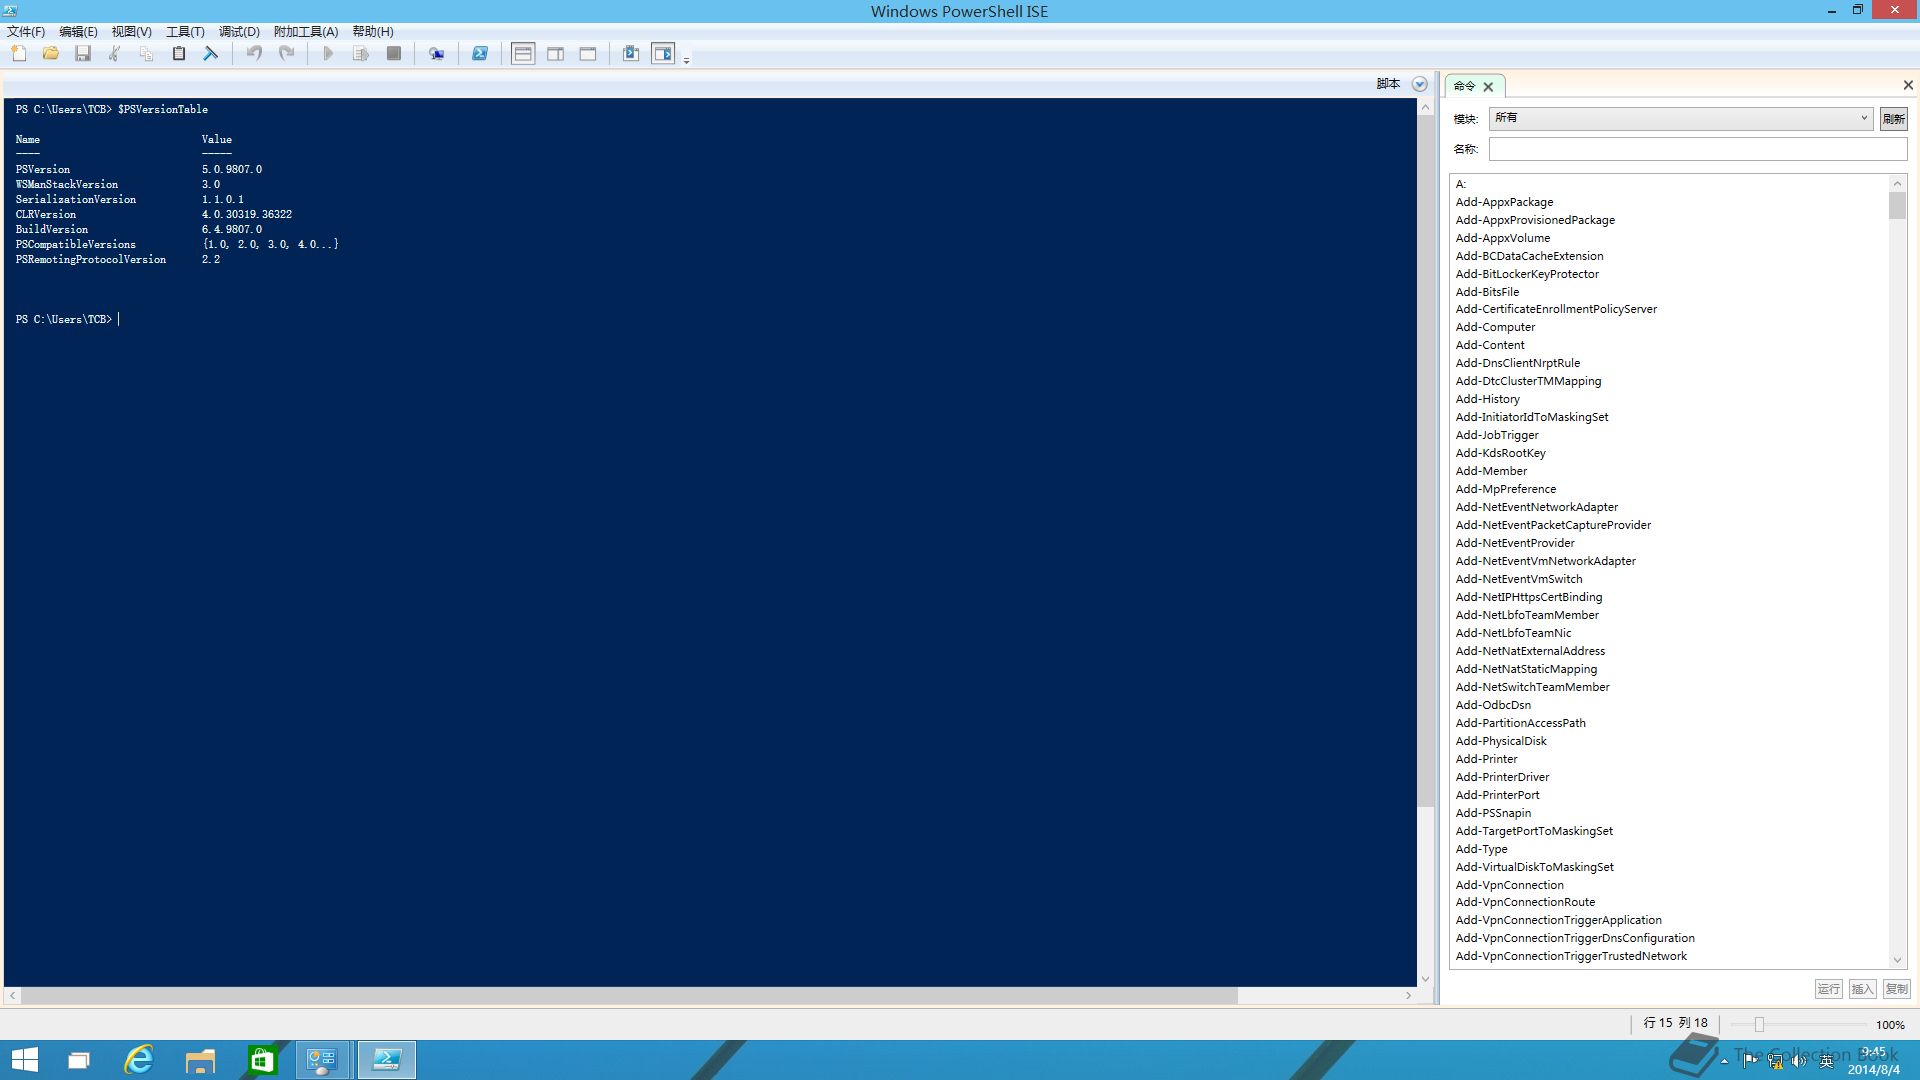This screenshot has width=1920, height=1080.
Task: Open File Explorer from taskbar
Action: [201, 1060]
